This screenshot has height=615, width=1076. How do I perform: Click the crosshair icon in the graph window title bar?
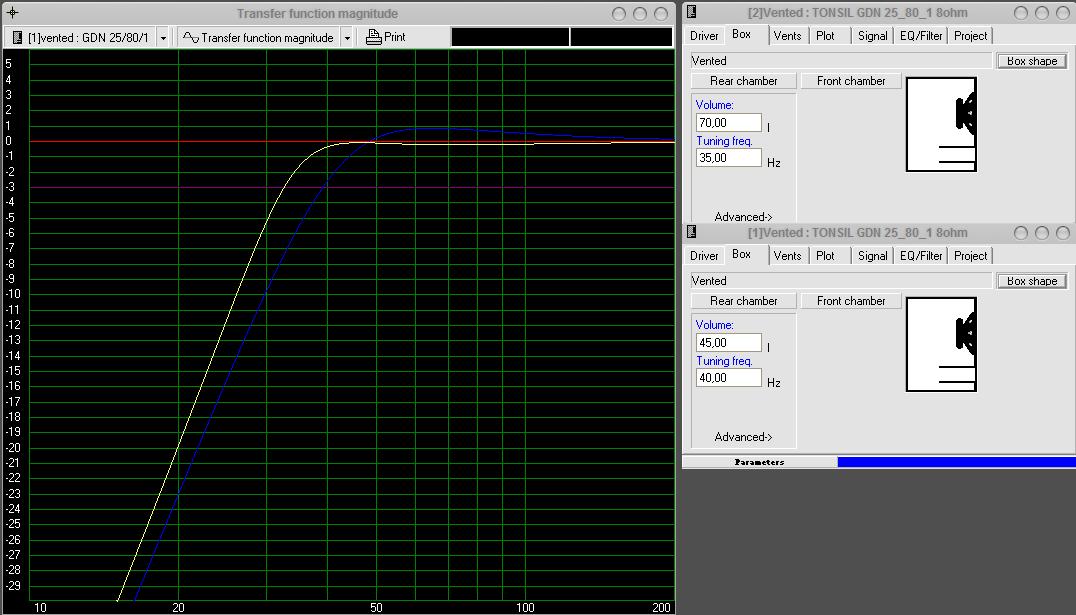(x=12, y=13)
